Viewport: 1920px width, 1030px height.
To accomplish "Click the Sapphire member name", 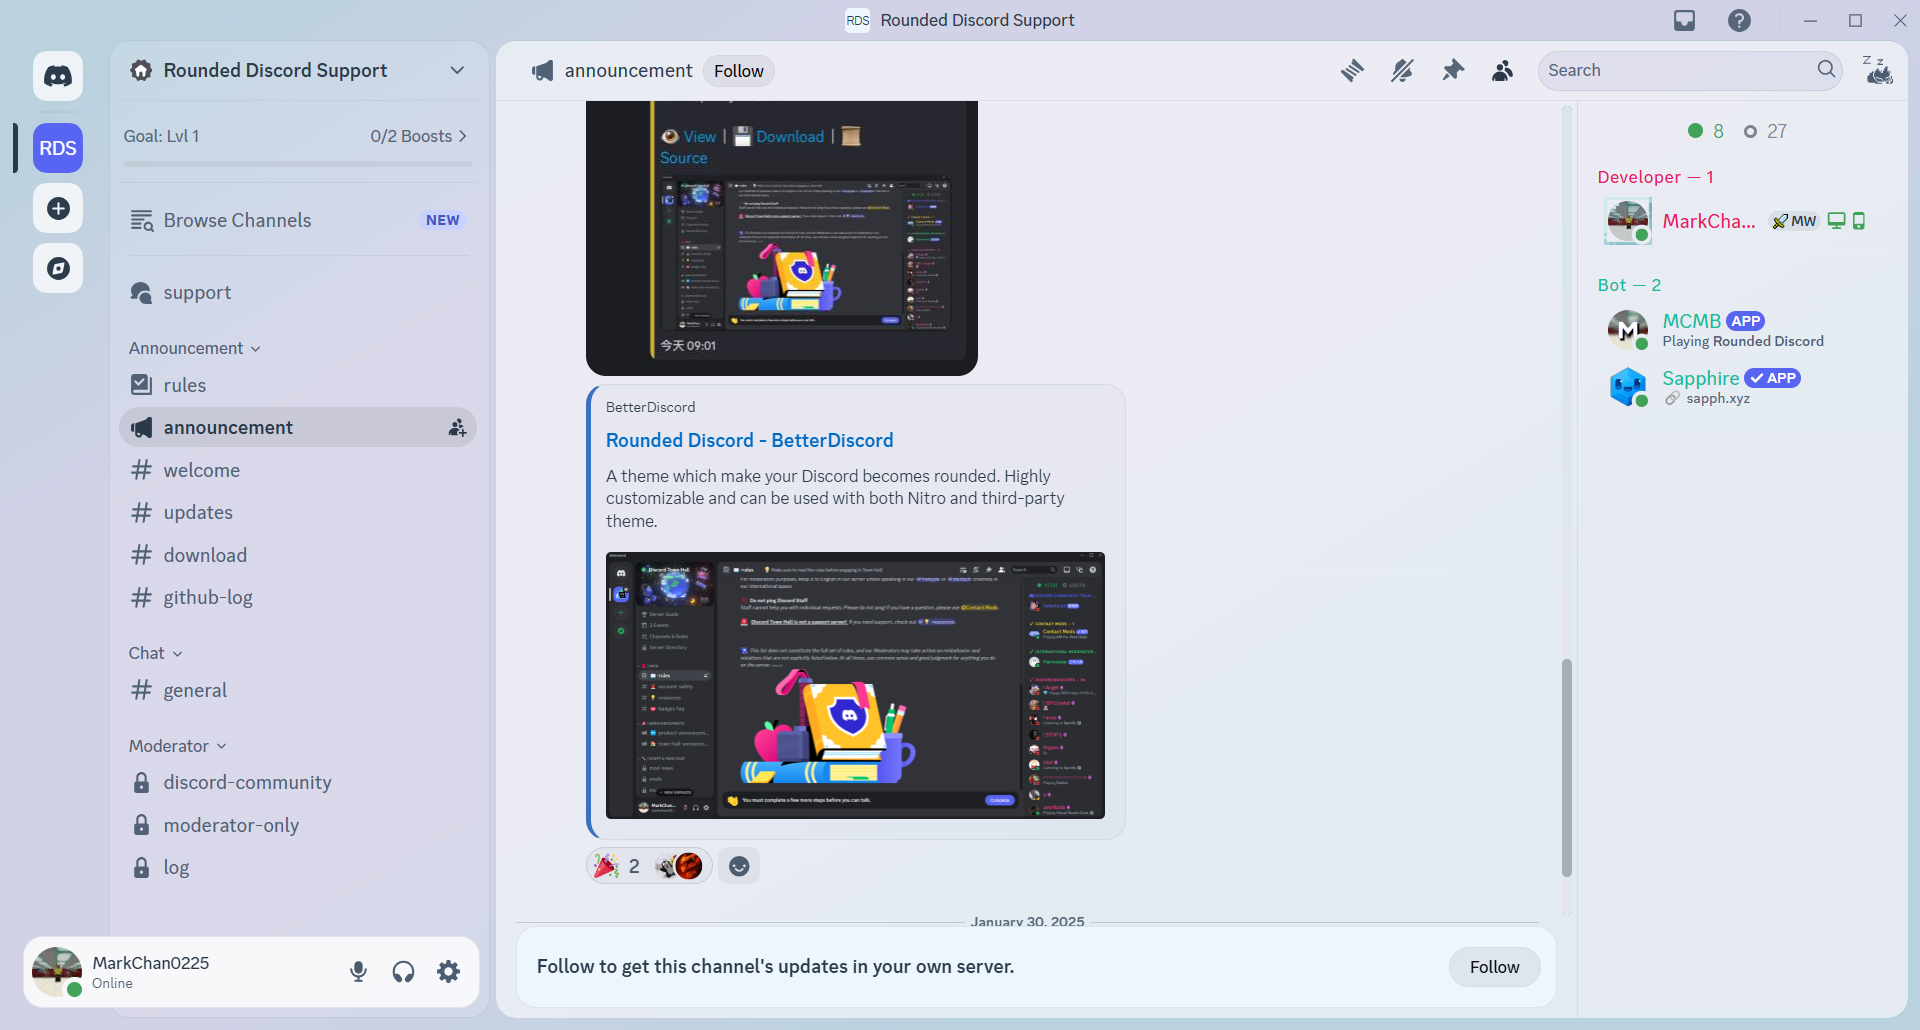I will coord(1700,378).
